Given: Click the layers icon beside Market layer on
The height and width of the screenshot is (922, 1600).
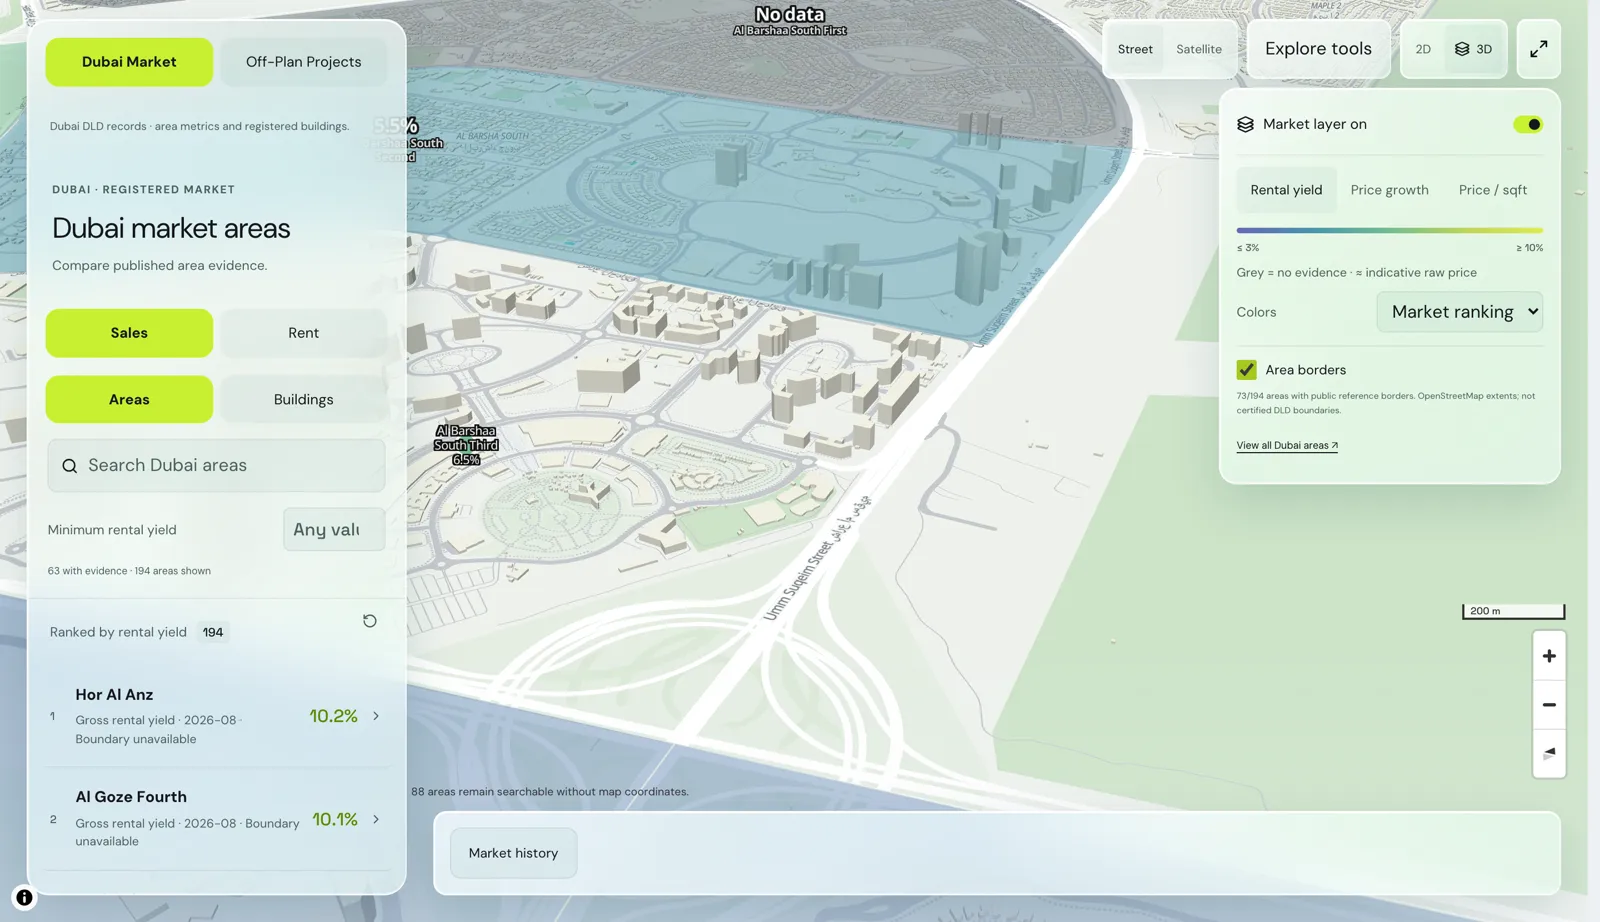Looking at the screenshot, I should 1245,124.
